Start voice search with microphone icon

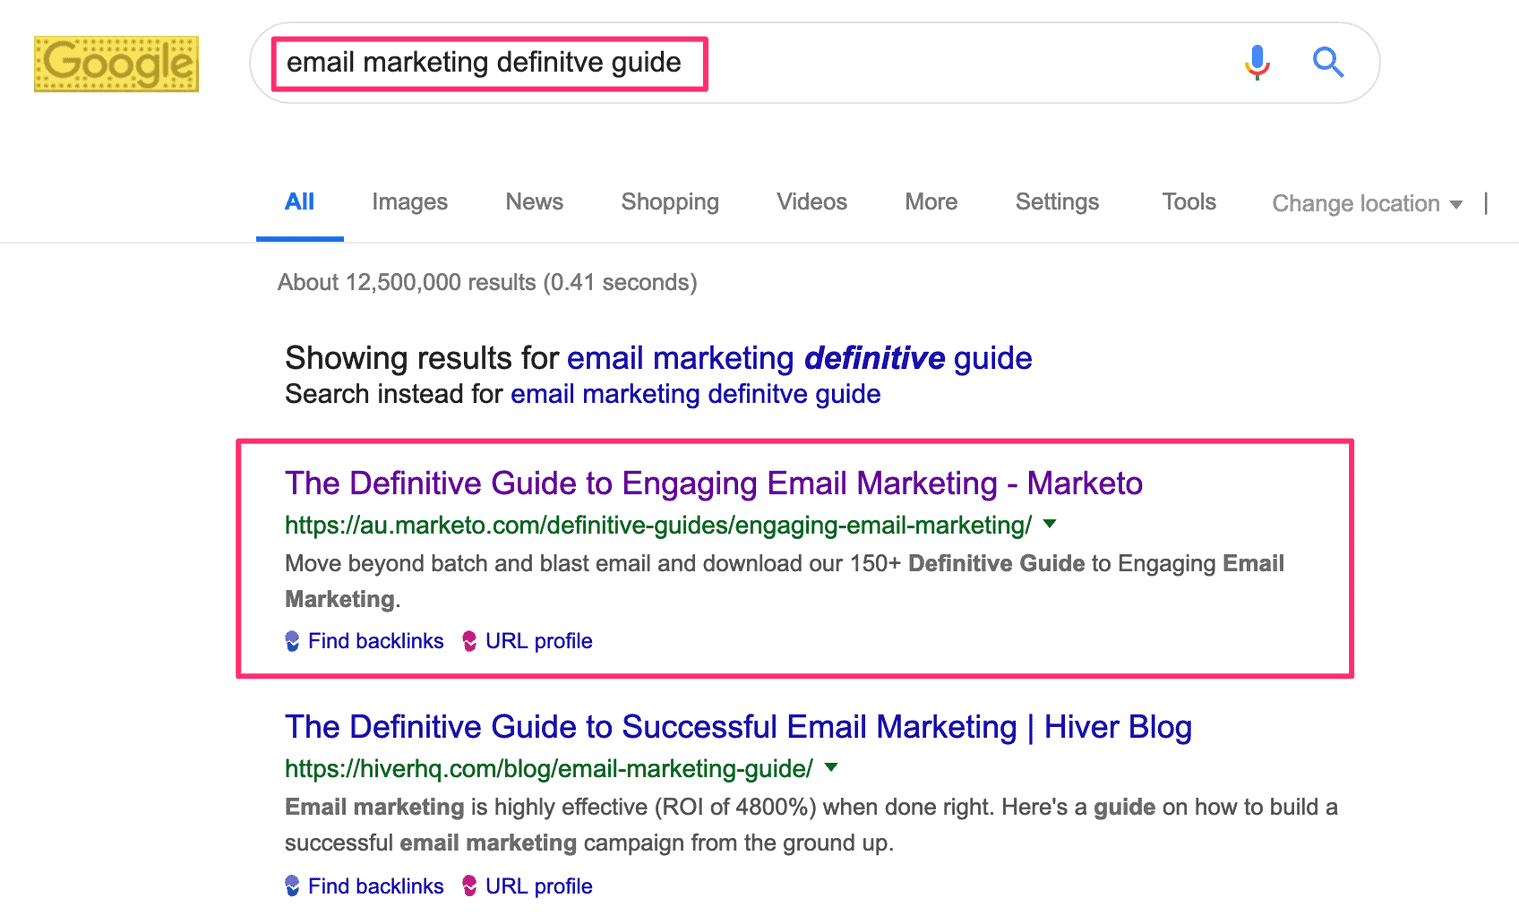coord(1257,62)
